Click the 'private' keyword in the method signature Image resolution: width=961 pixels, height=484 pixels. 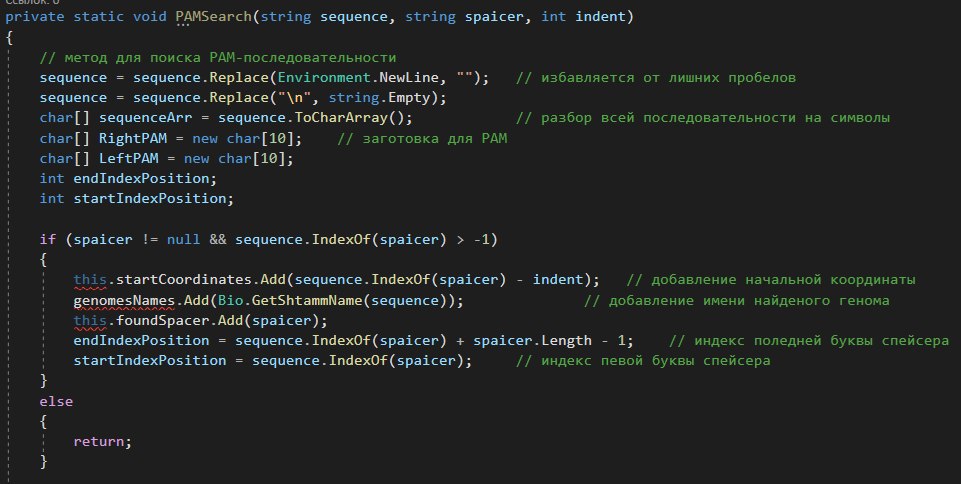(34, 17)
